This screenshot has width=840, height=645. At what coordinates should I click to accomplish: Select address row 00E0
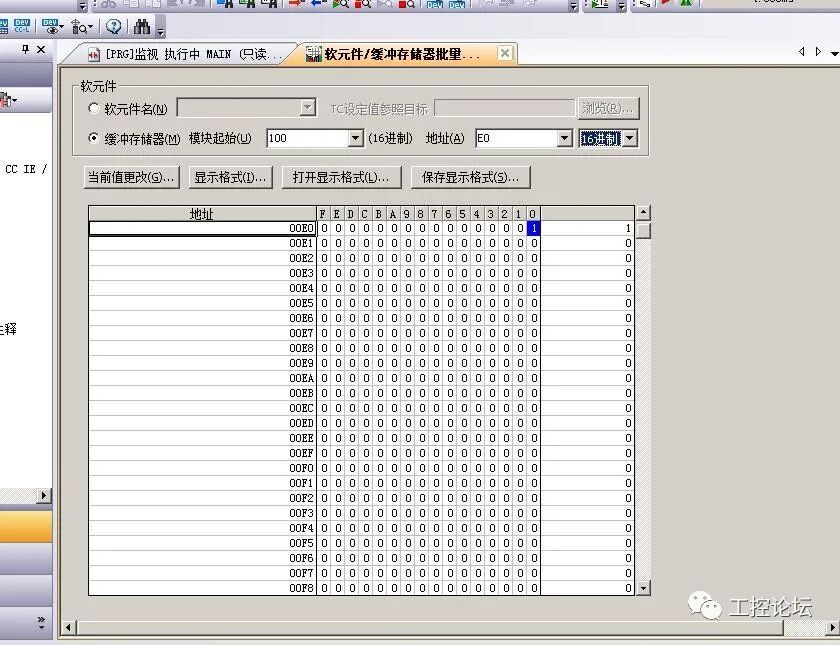(202, 228)
